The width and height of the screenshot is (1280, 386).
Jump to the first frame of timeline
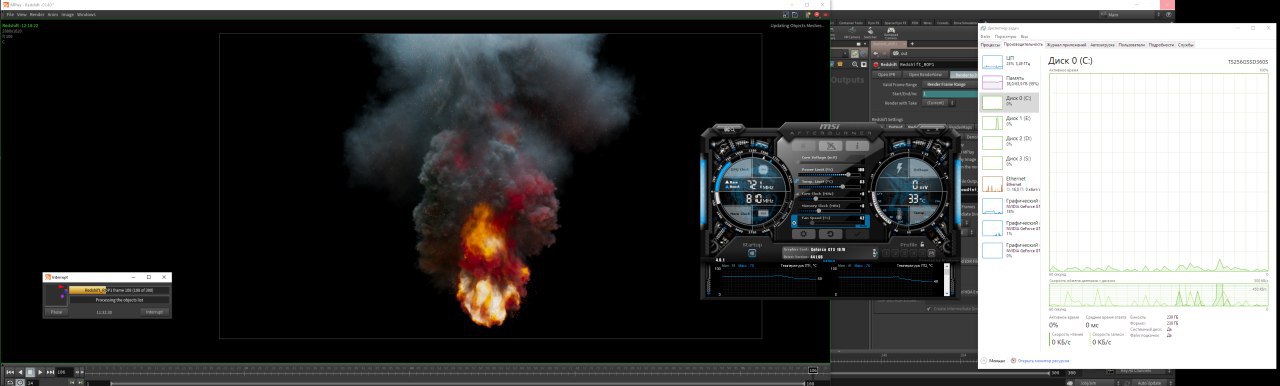tap(9, 372)
